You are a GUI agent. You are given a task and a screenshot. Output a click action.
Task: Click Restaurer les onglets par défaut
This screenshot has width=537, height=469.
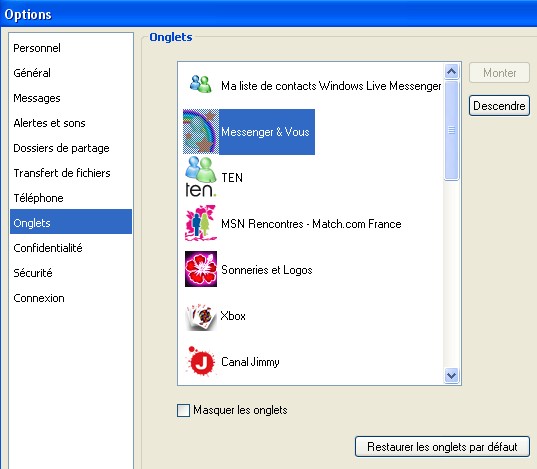pos(442,447)
